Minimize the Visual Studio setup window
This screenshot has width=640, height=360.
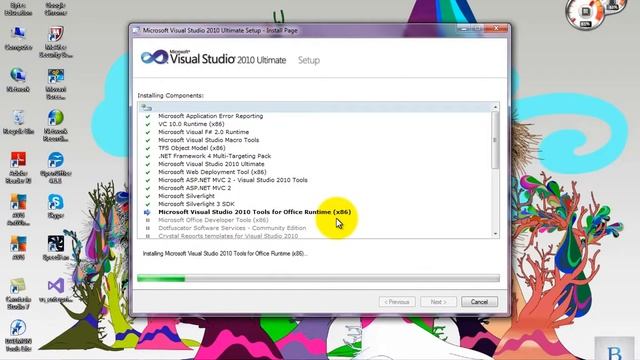click(464, 29)
